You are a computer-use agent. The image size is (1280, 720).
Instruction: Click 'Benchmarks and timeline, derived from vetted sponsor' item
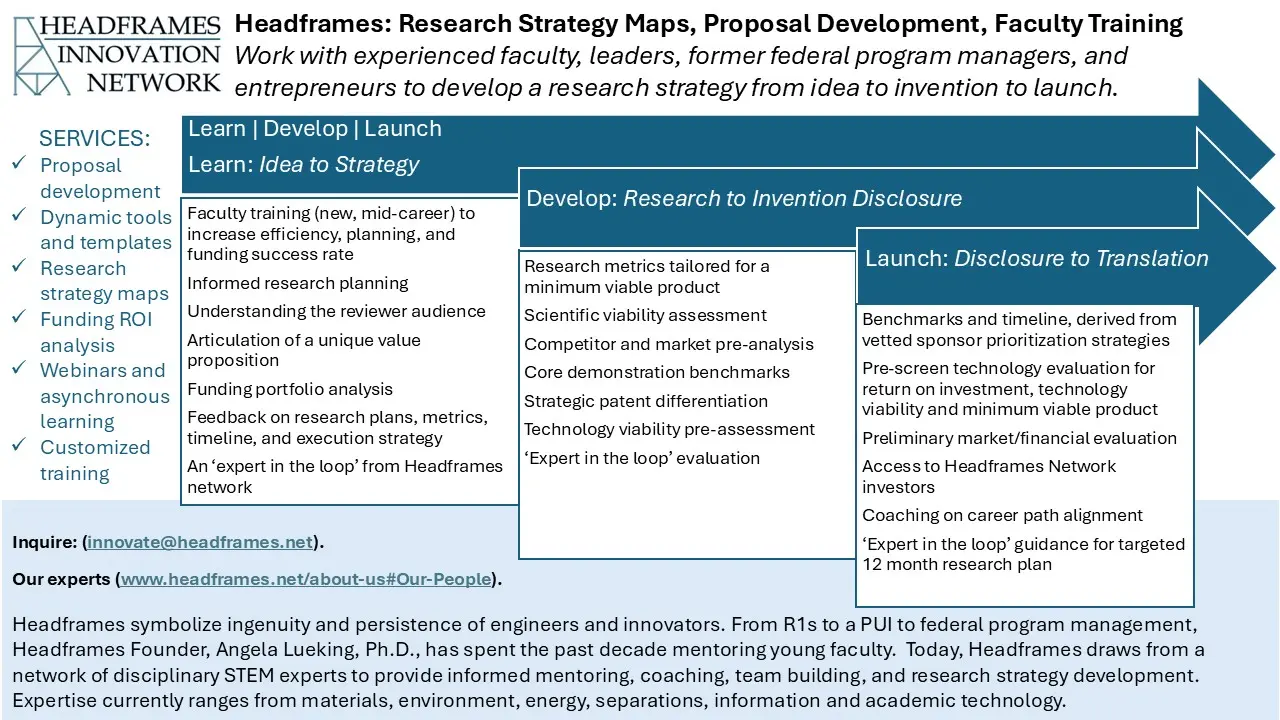tap(1020, 330)
